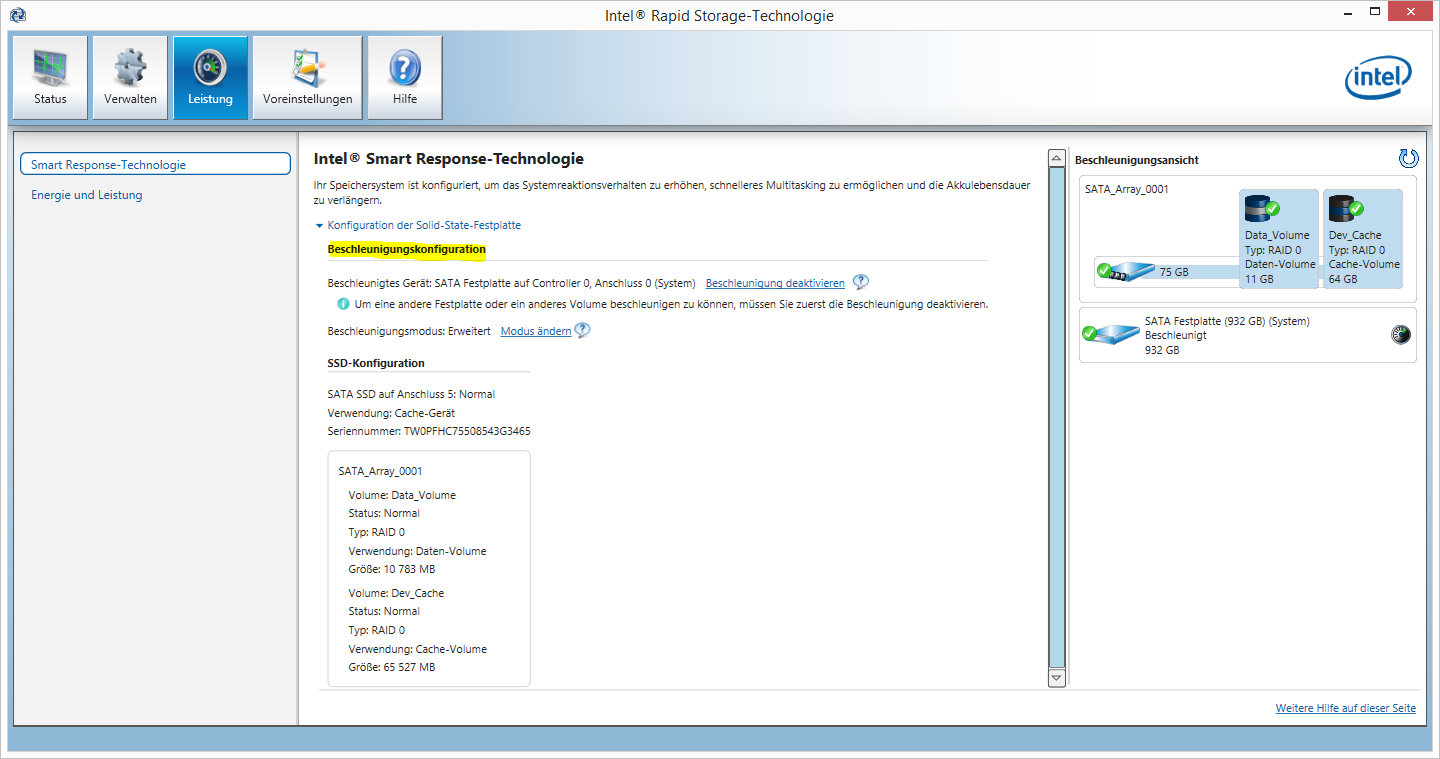Viewport: 1440px width, 759px height.
Task: Click Größe: 10 783 MB text
Action: pyautogui.click(x=392, y=569)
